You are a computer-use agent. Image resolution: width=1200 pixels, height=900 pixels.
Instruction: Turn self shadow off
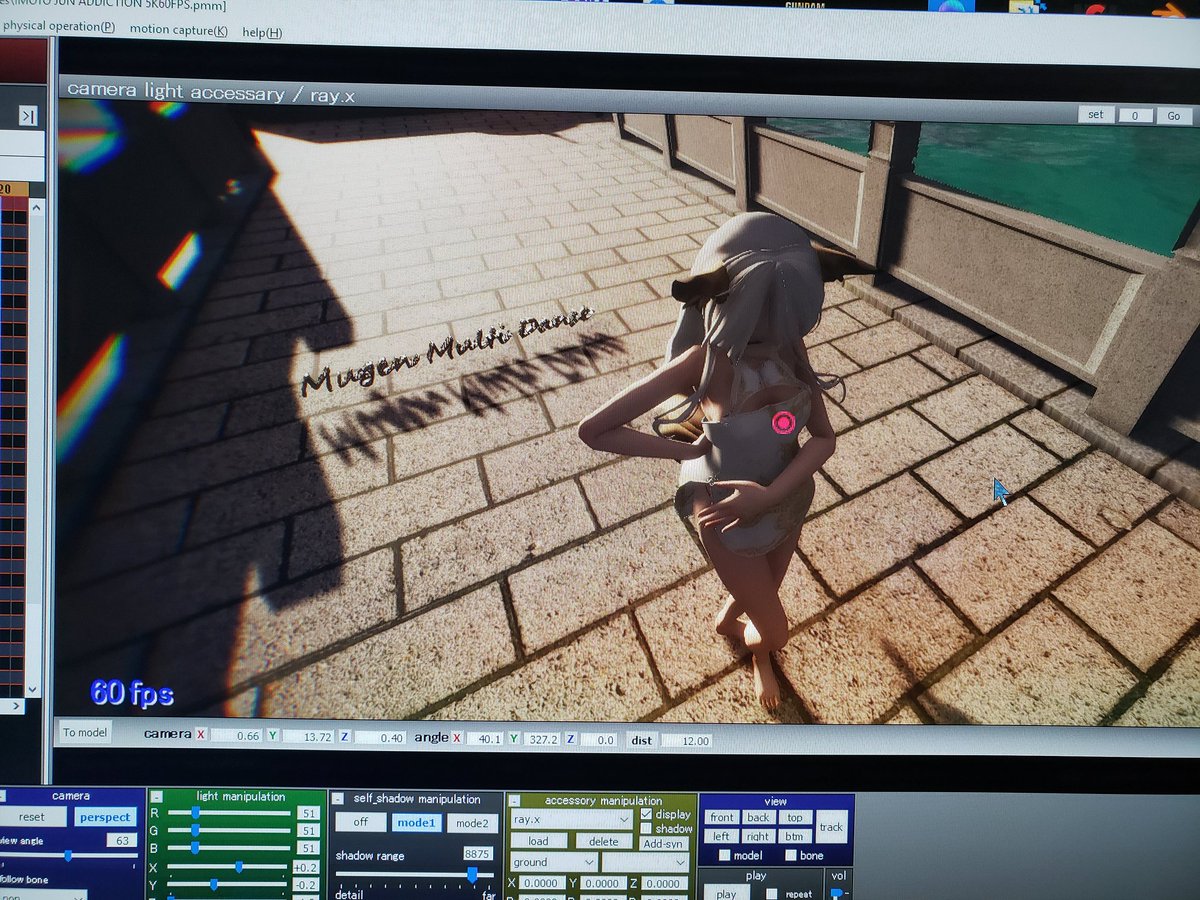360,822
